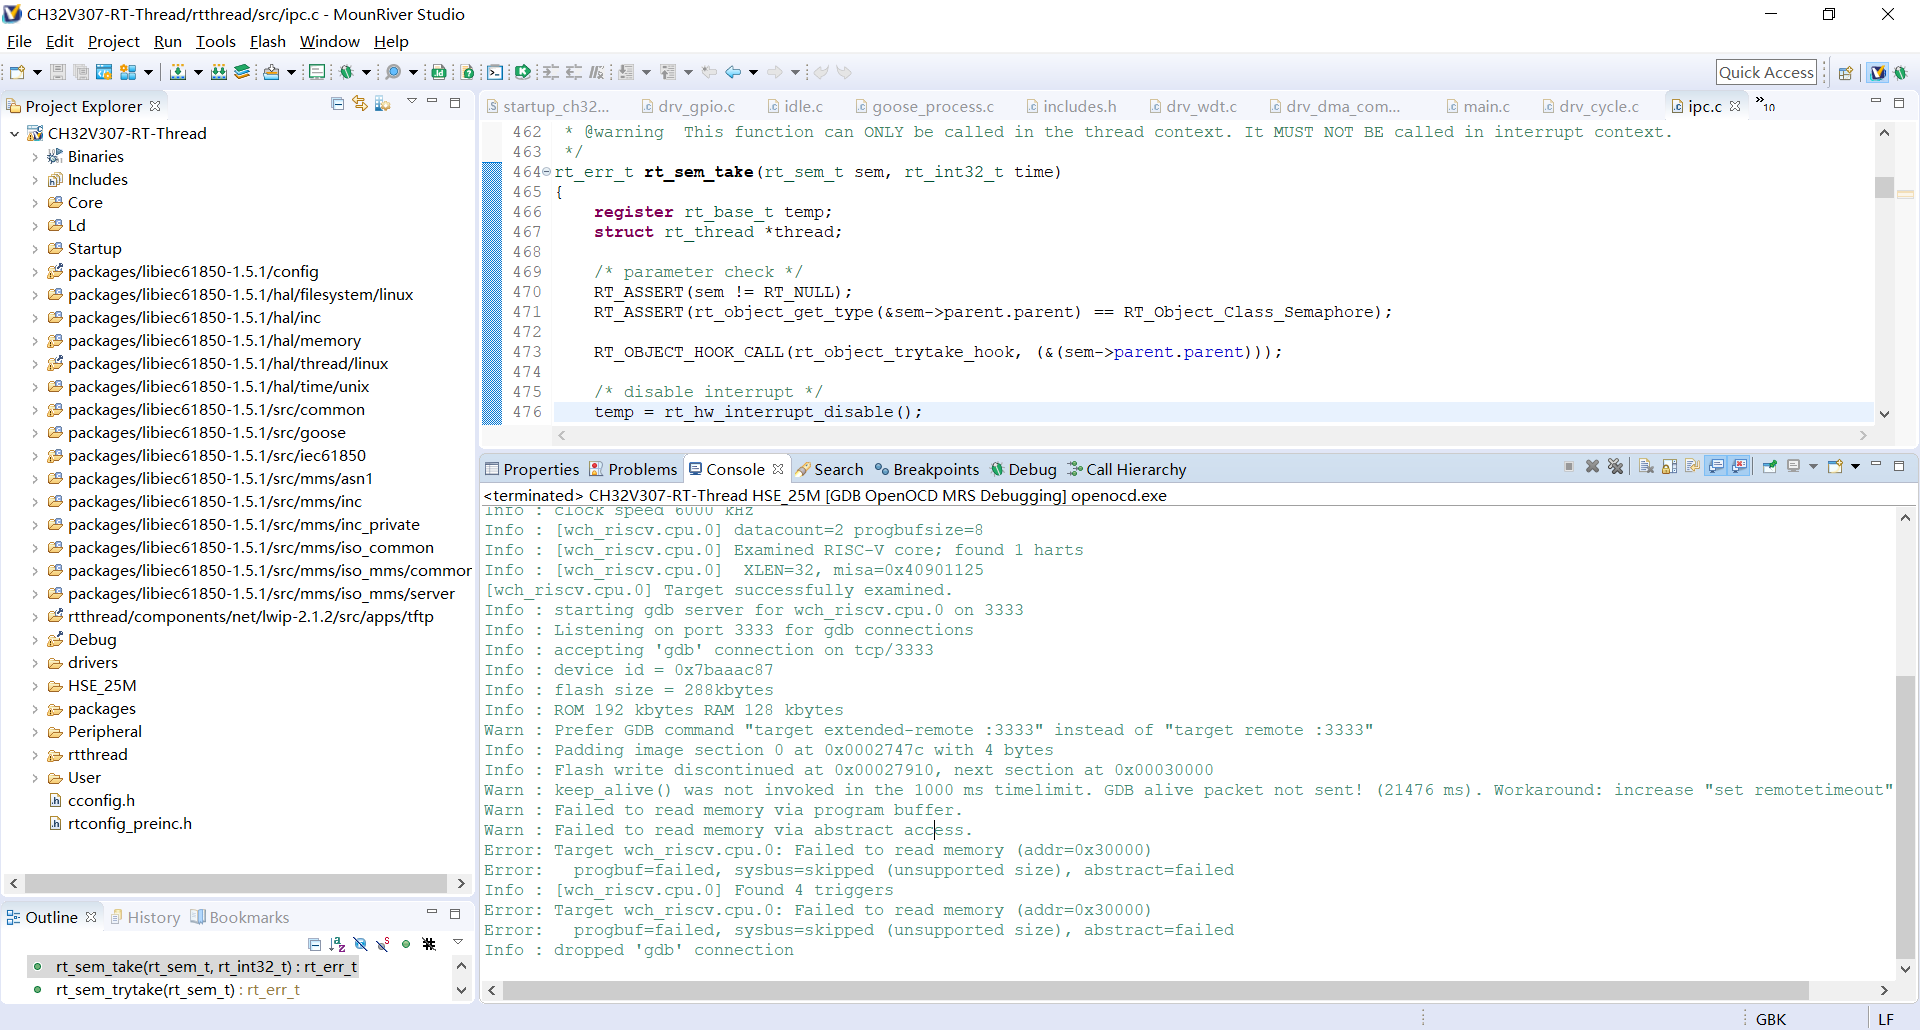Toggle Hide Fields in Outline
Viewport: 1920px width, 1030px height.
pos(360,944)
